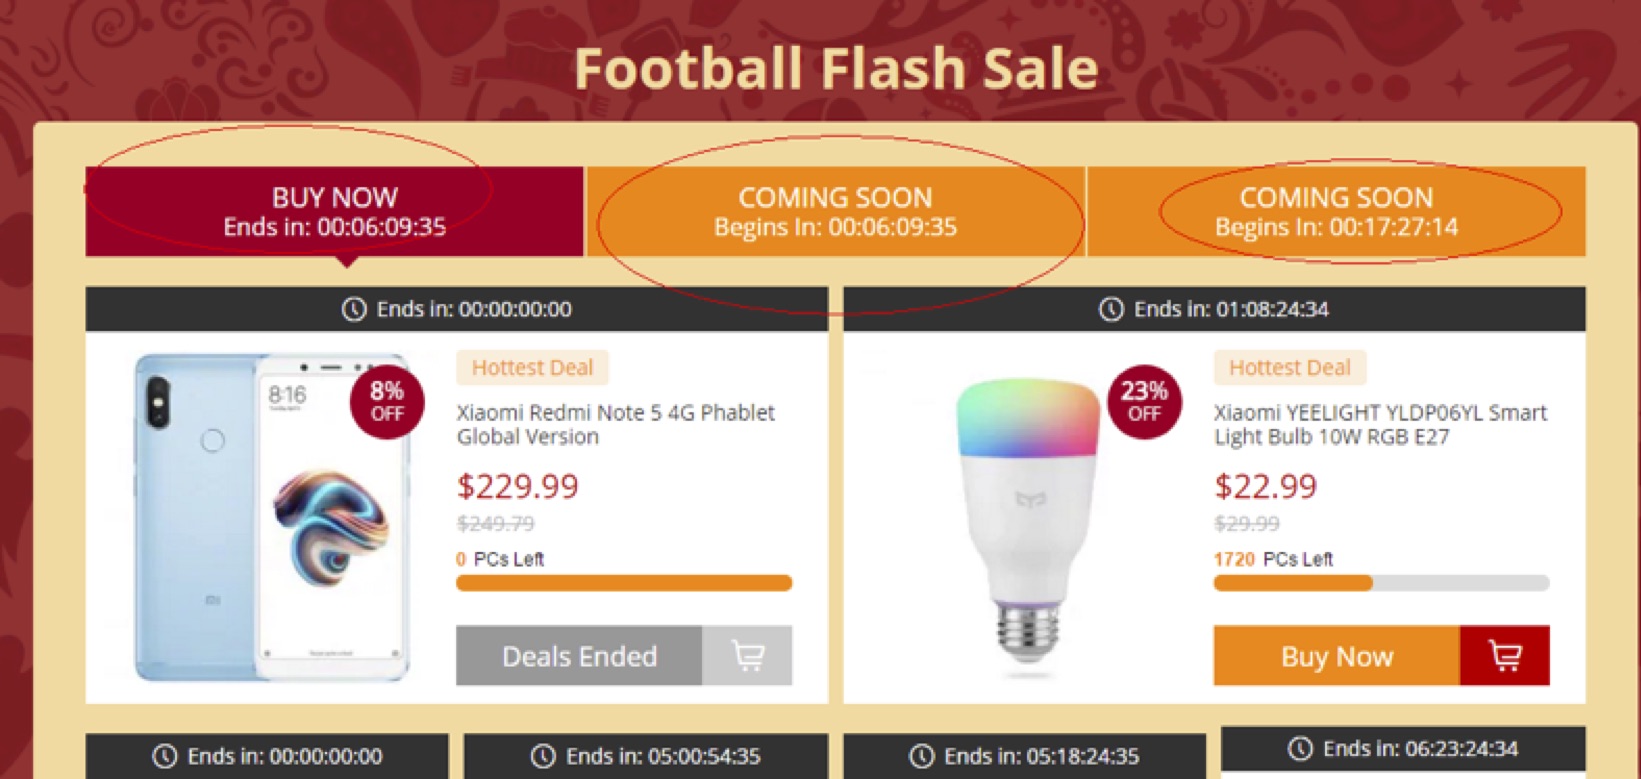Click the 23% OFF badge on the bulb
Screen dimensions: 1641x779
click(1144, 401)
